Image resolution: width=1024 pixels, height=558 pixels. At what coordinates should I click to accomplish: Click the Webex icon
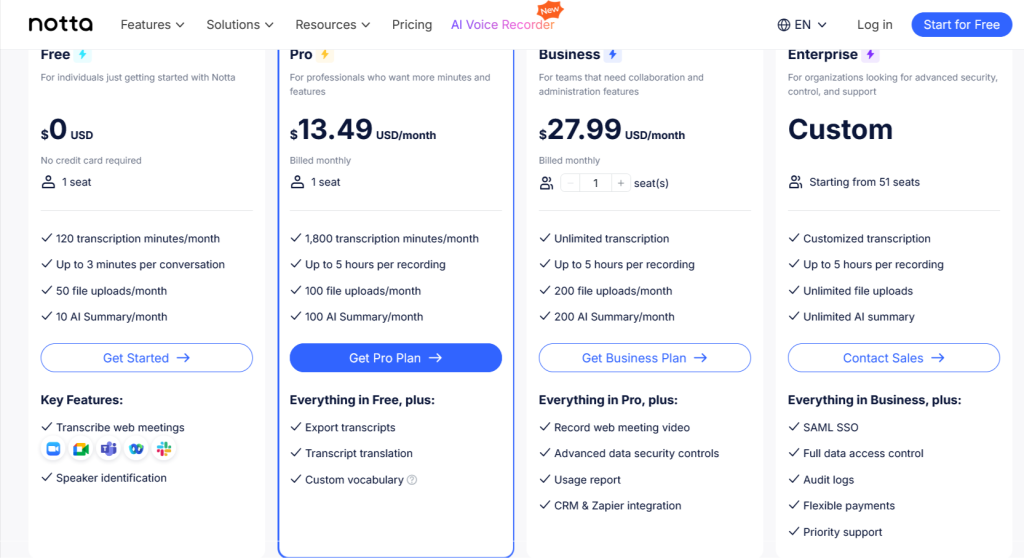pos(136,449)
